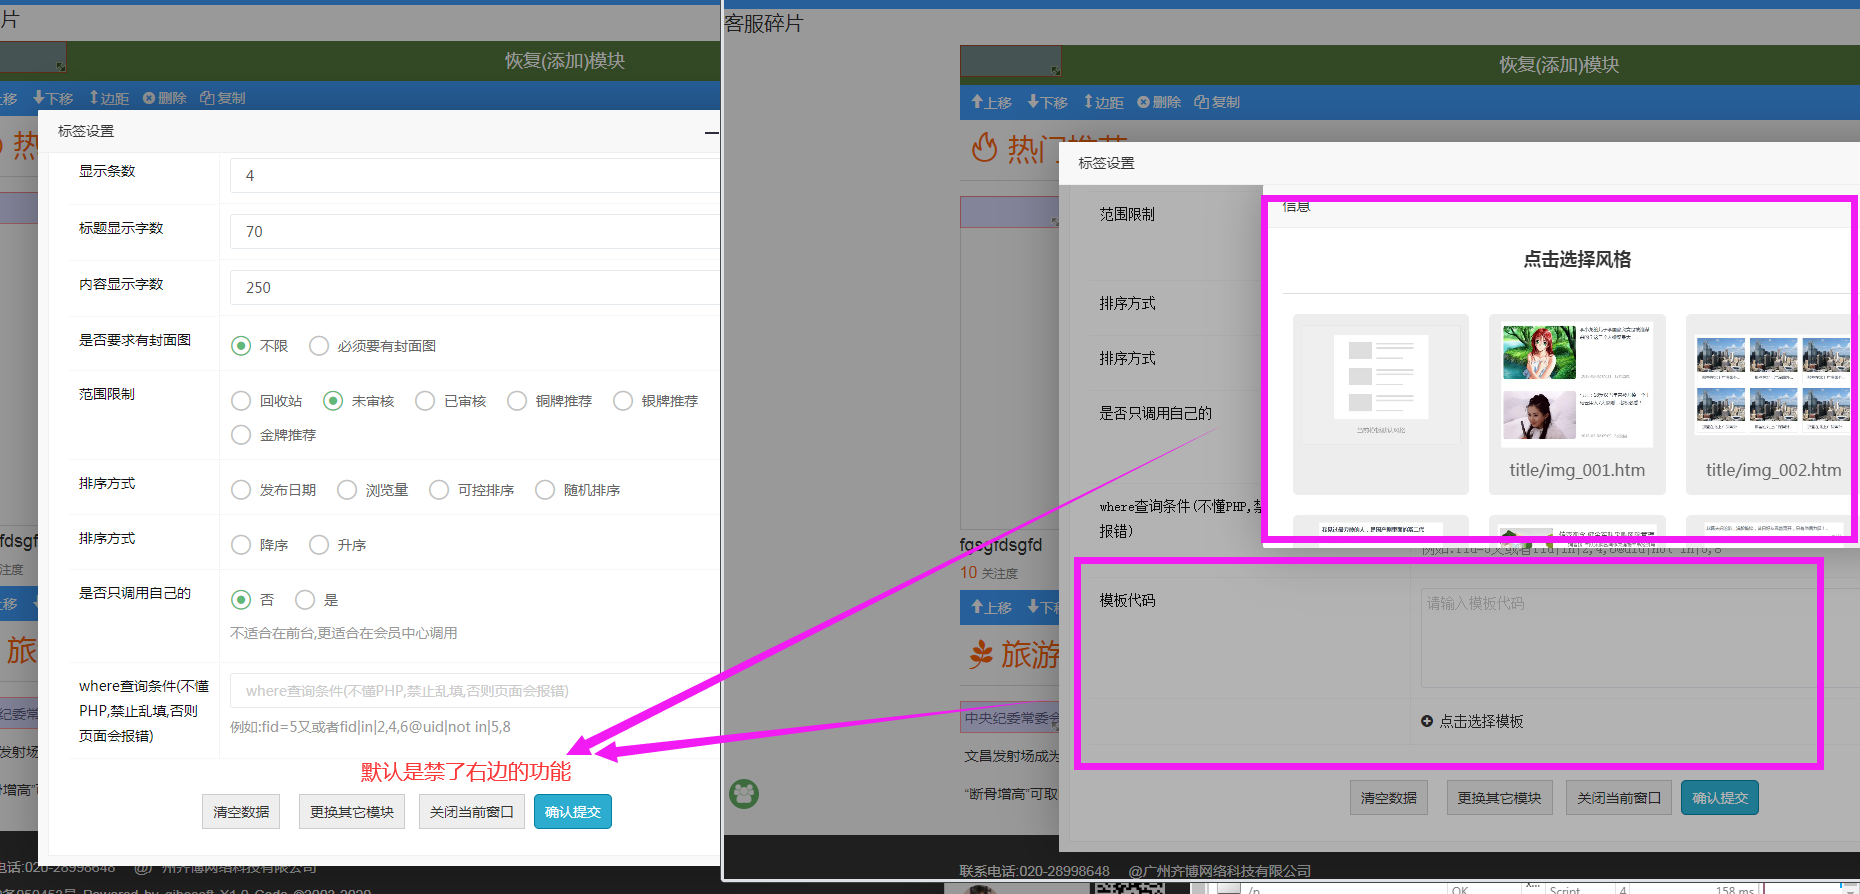Click 更换其它模块 button in the right dialog
The image size is (1860, 894).
(x=1498, y=798)
